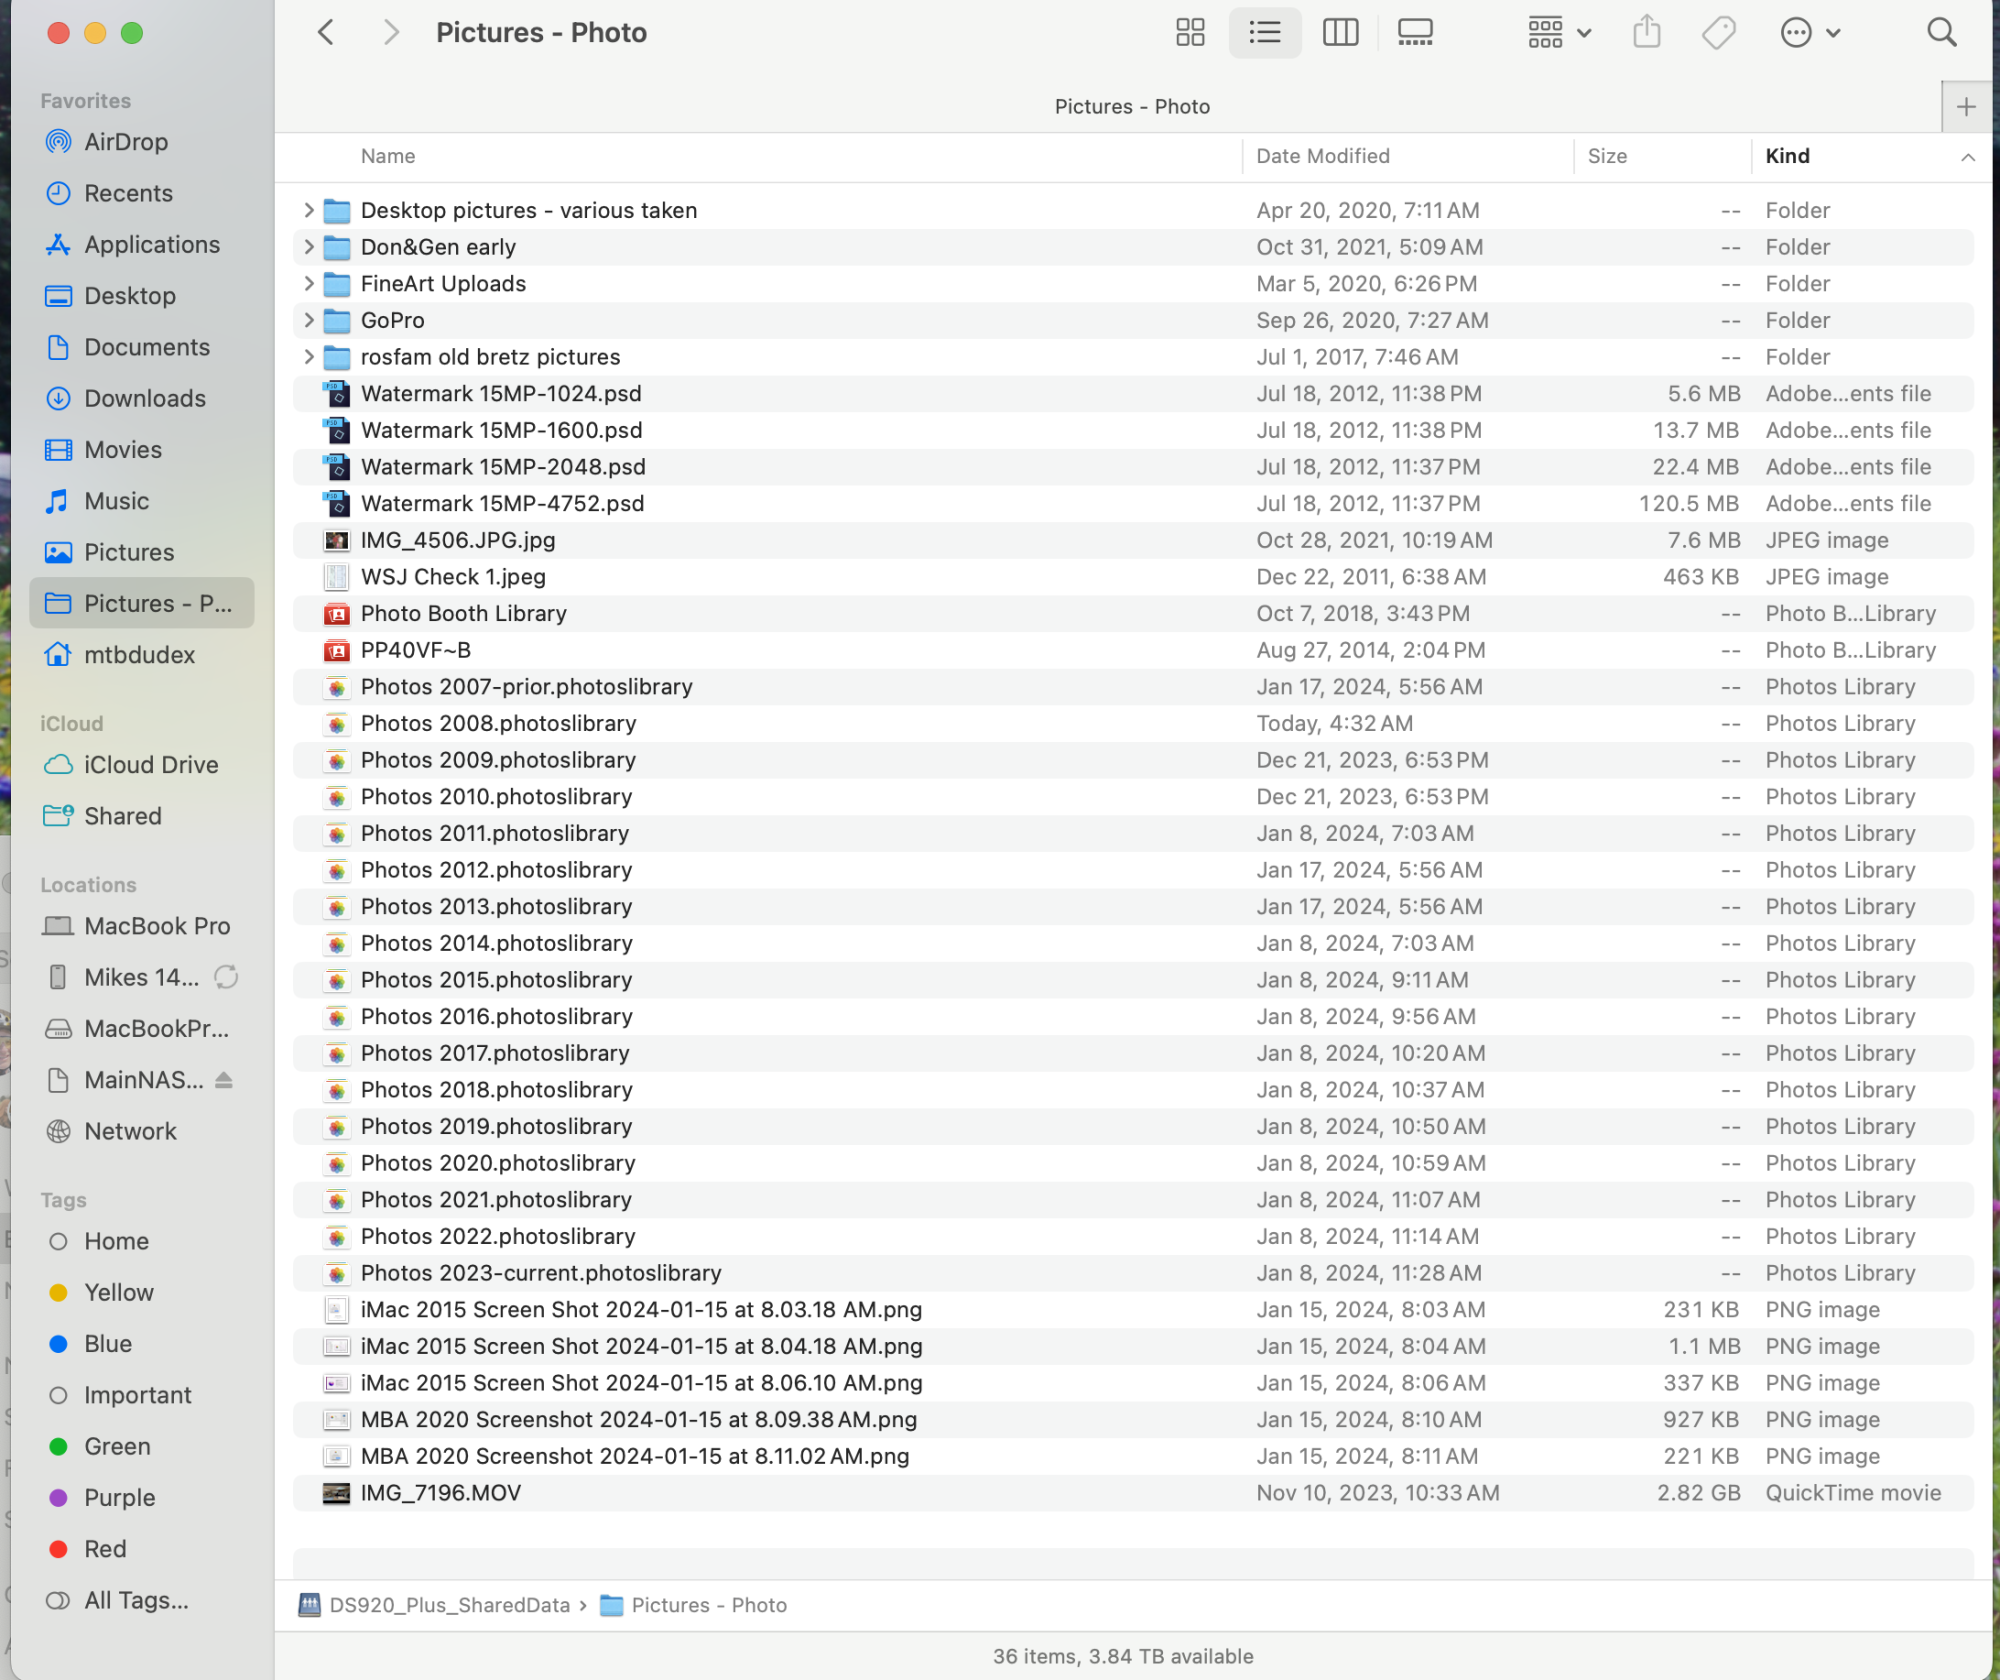The width and height of the screenshot is (2000, 1680).
Task: Click the Important tag in the sidebar
Action: click(x=137, y=1395)
